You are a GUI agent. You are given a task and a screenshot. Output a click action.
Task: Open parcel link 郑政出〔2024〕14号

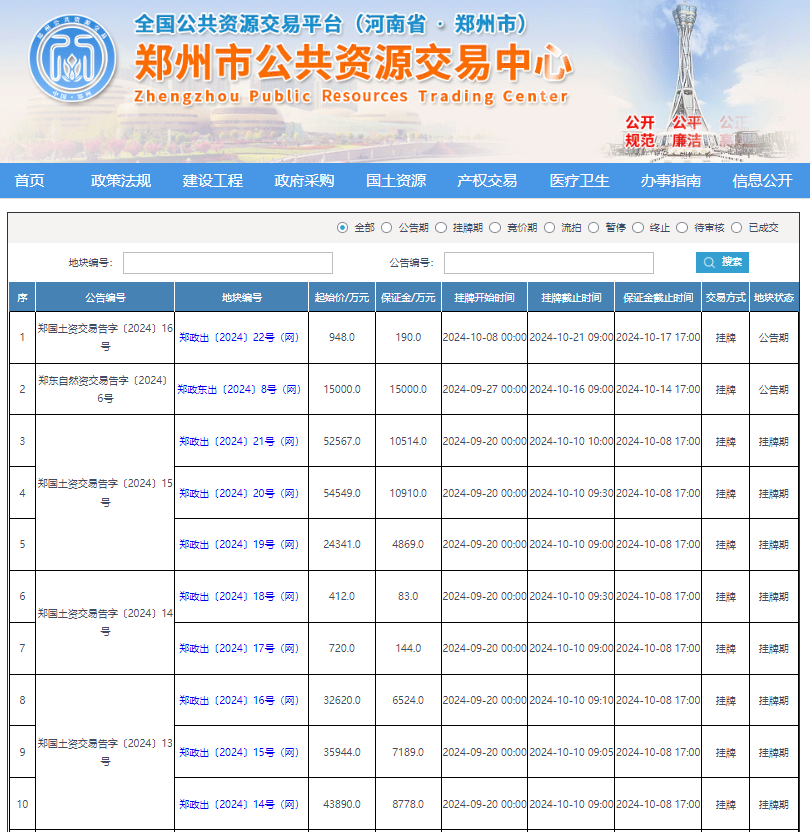[x=239, y=804]
